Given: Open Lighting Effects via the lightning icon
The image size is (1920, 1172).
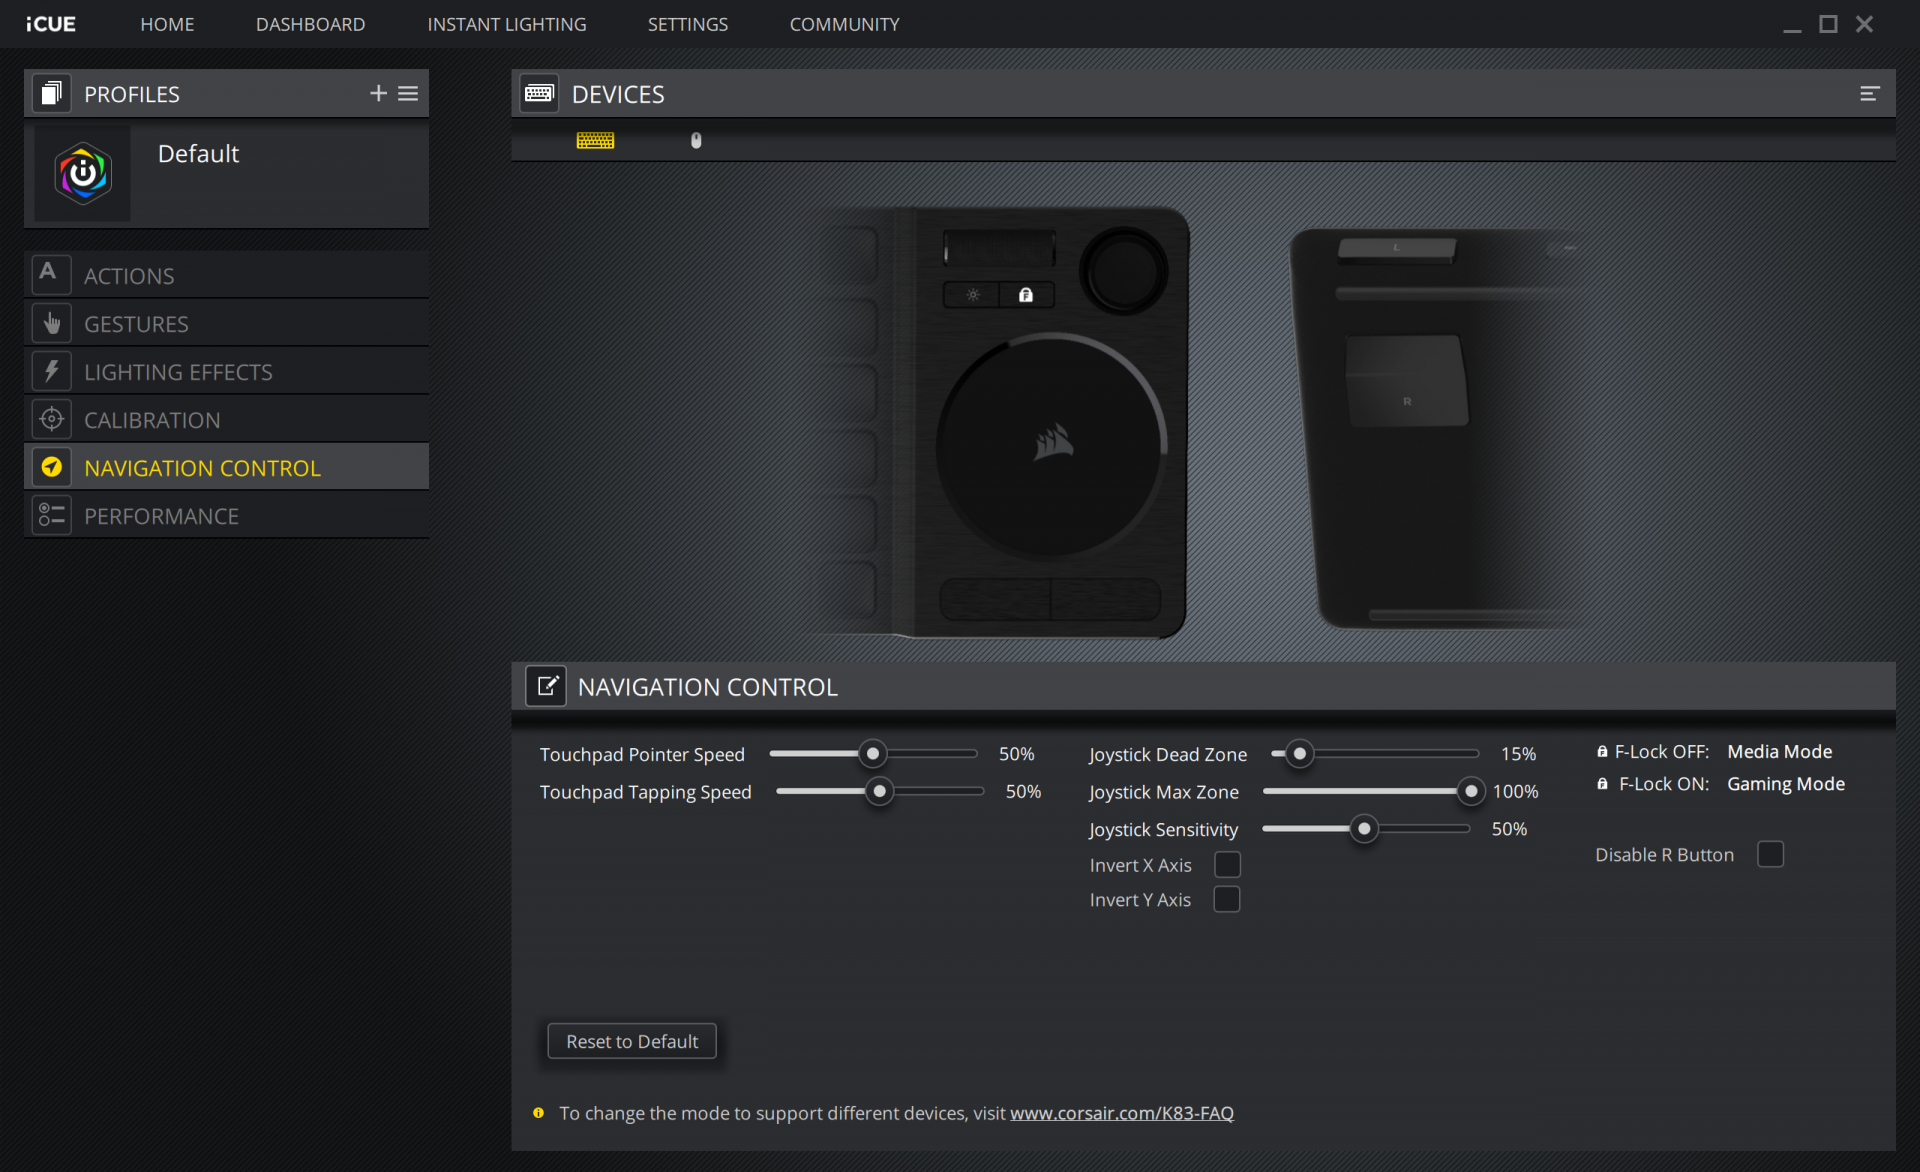Looking at the screenshot, I should pos(52,372).
